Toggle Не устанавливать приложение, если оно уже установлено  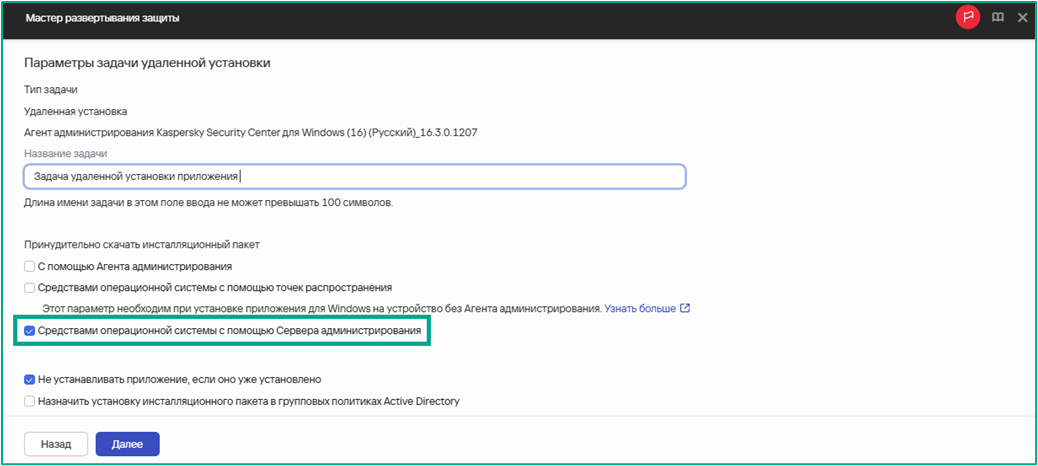(29, 380)
